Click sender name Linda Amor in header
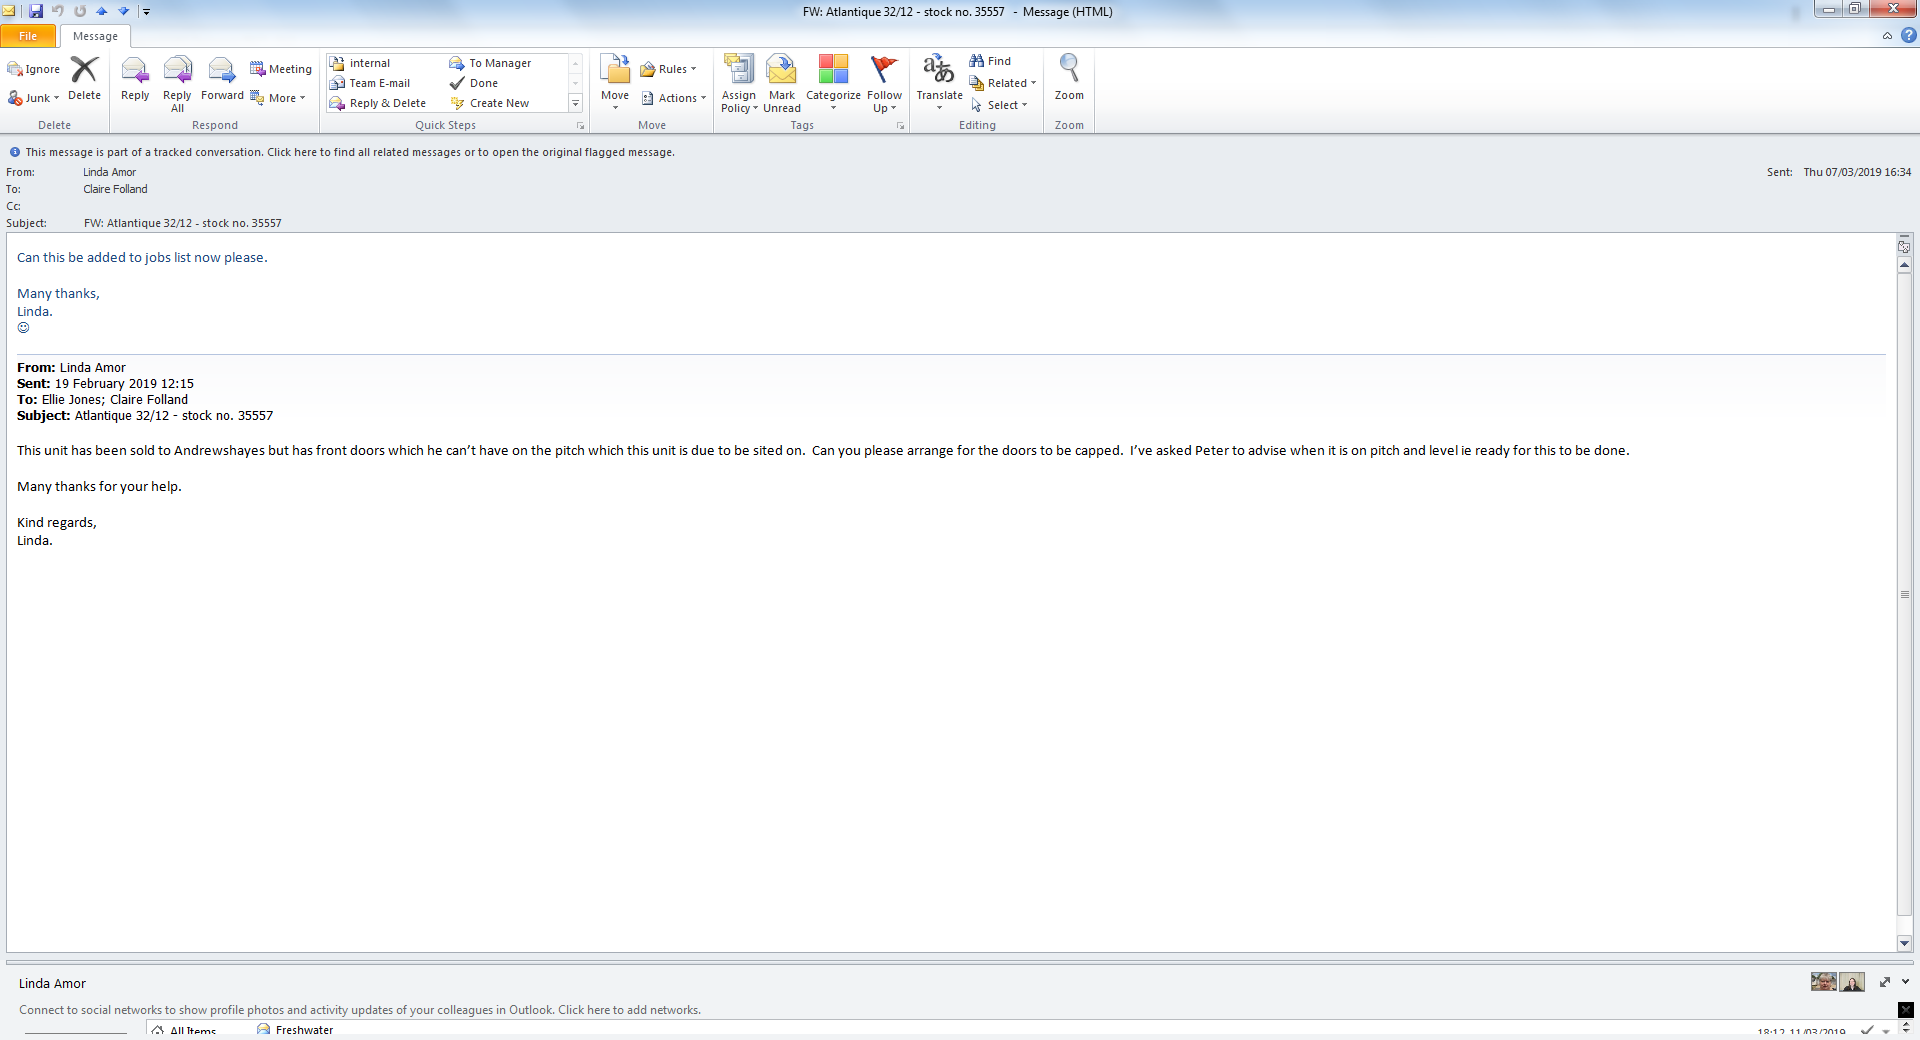The width and height of the screenshot is (1920, 1040). click(109, 172)
